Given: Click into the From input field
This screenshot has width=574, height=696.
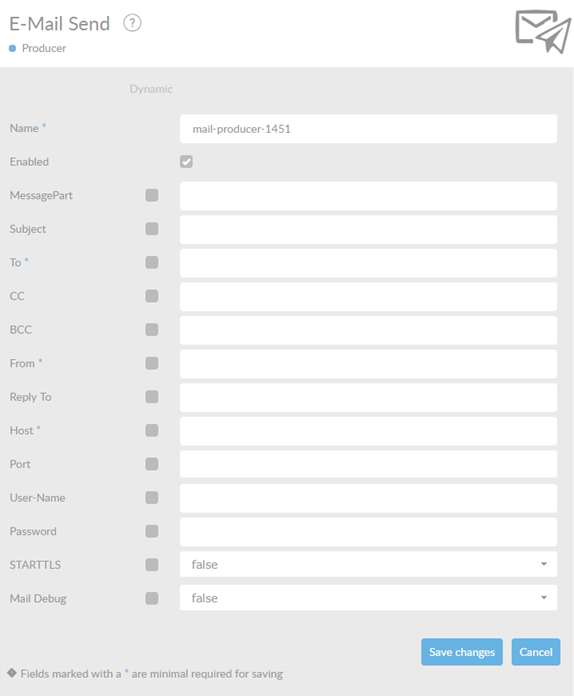Looking at the screenshot, I should click(x=368, y=364).
